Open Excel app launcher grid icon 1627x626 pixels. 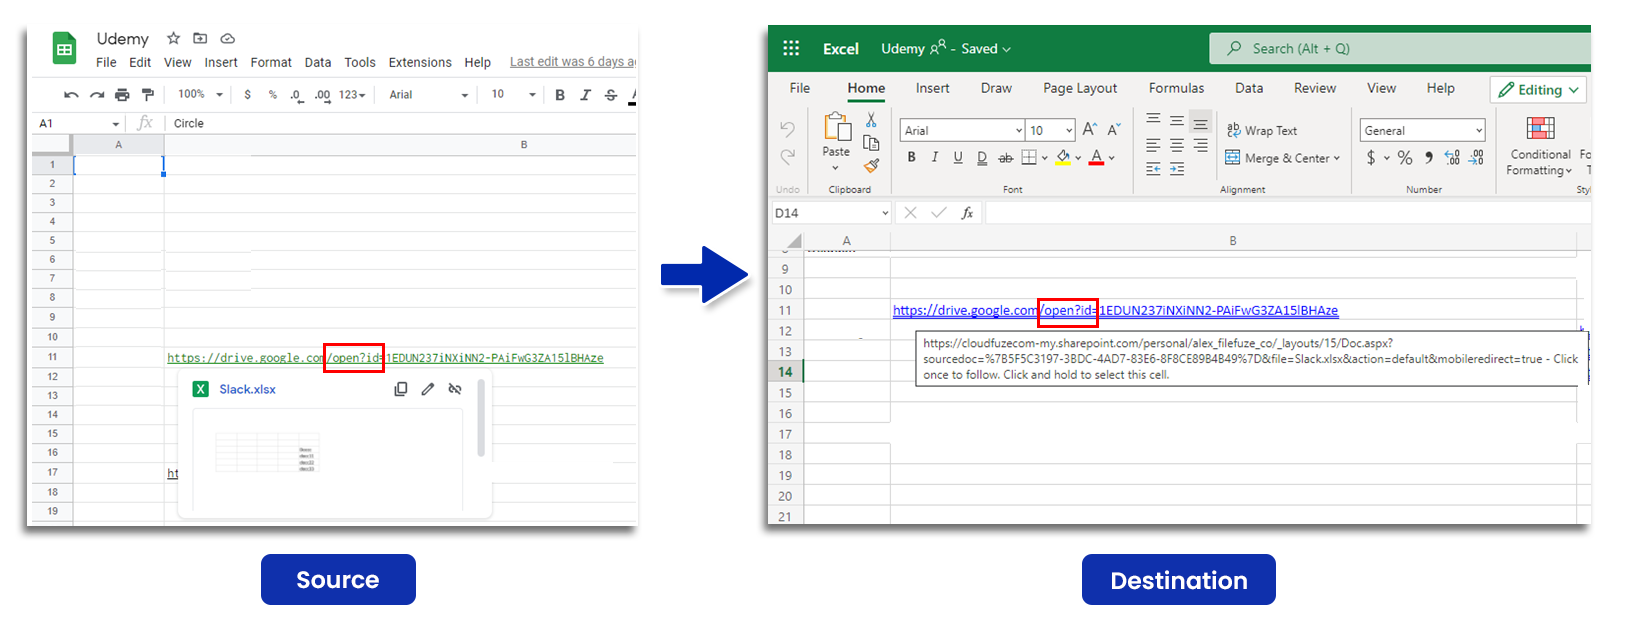791,48
